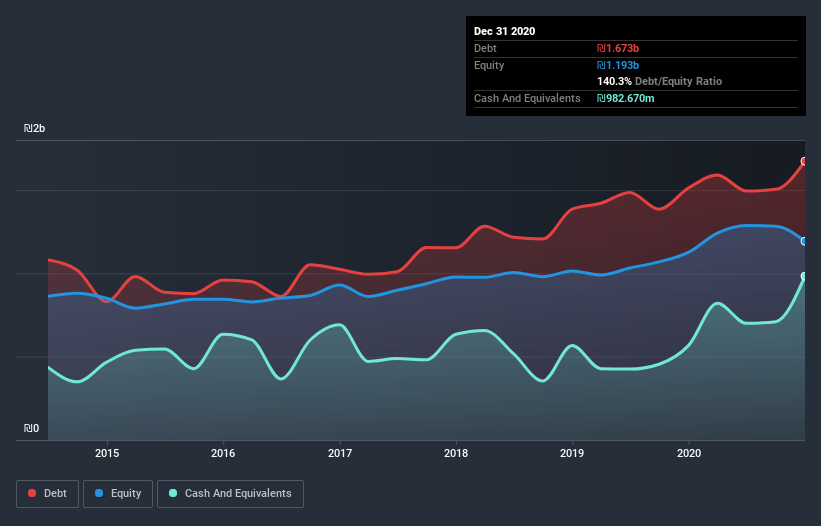Click the 2015 x-axis label

pyautogui.click(x=107, y=453)
